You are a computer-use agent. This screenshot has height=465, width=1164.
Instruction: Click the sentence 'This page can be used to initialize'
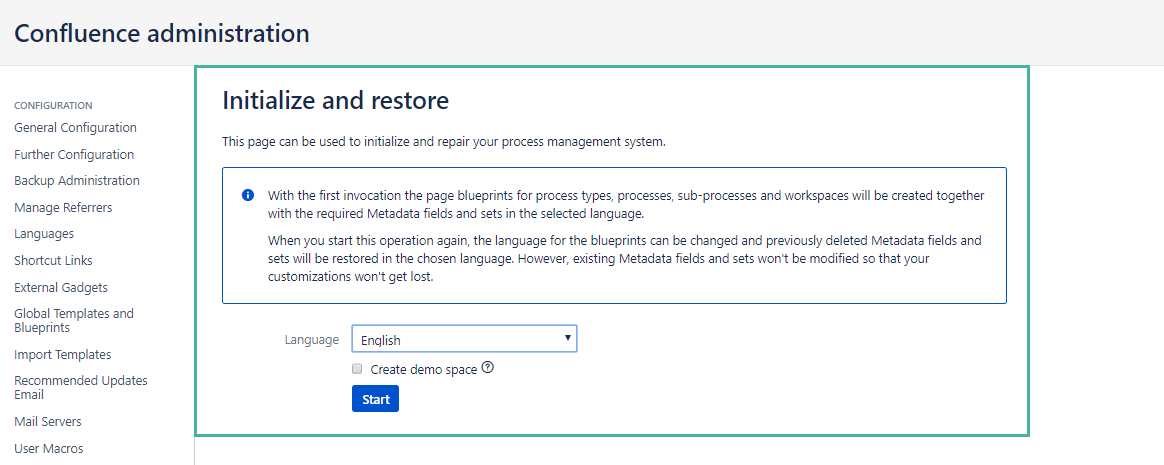[444, 142]
